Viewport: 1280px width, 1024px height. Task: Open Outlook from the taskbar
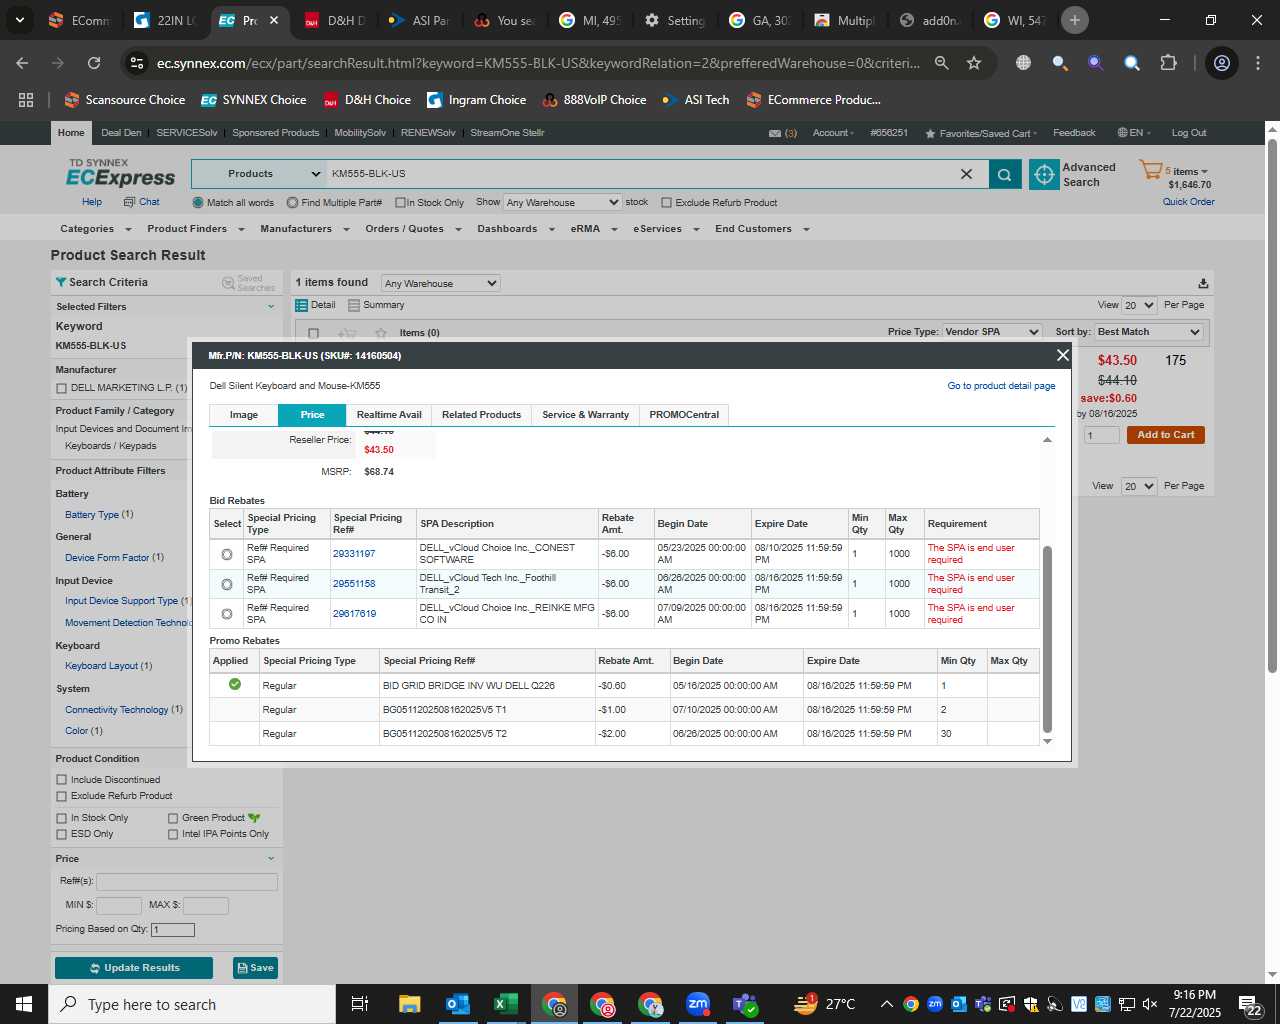point(457,1004)
